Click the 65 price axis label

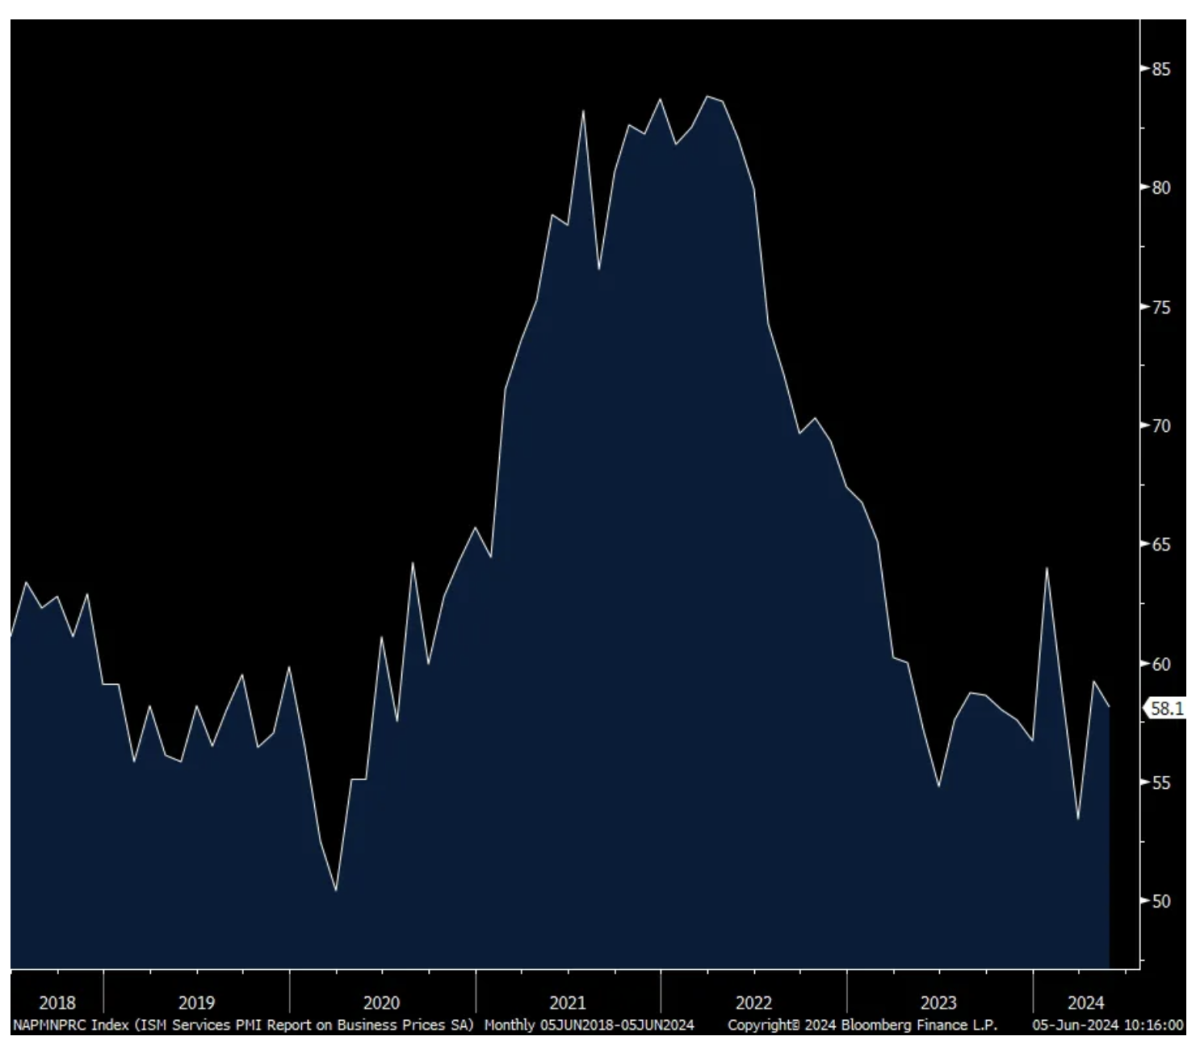1160,545
